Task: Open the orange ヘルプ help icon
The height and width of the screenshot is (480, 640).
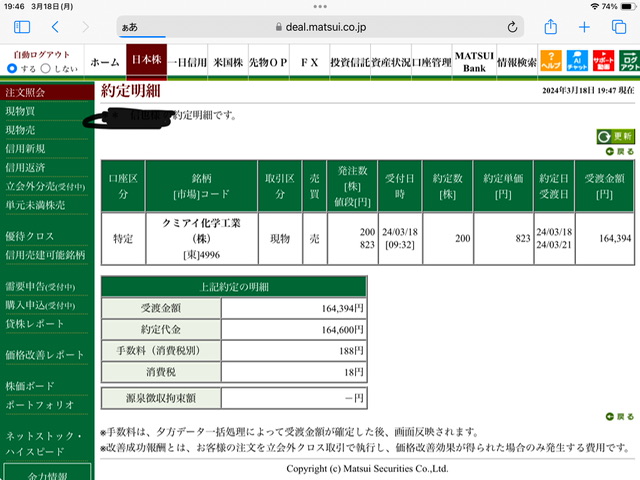Action: 551,61
